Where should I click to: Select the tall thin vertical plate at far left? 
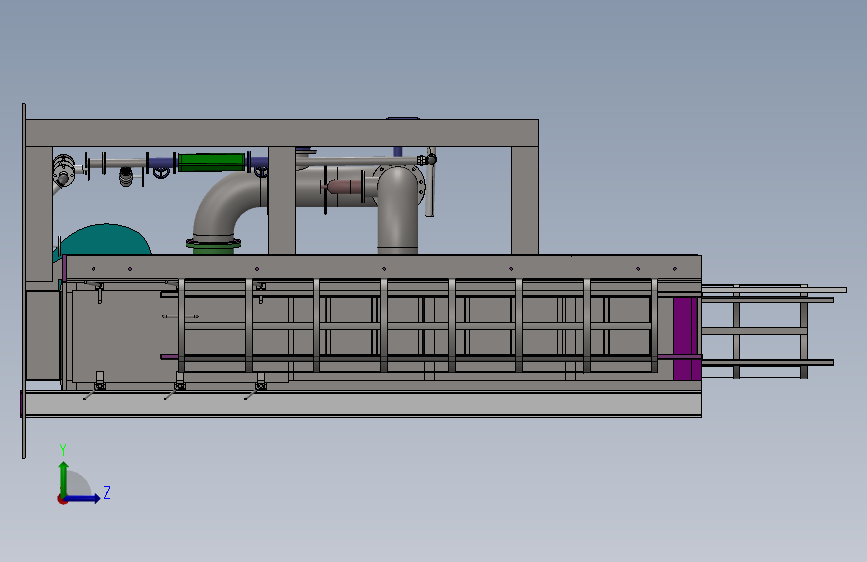24,280
